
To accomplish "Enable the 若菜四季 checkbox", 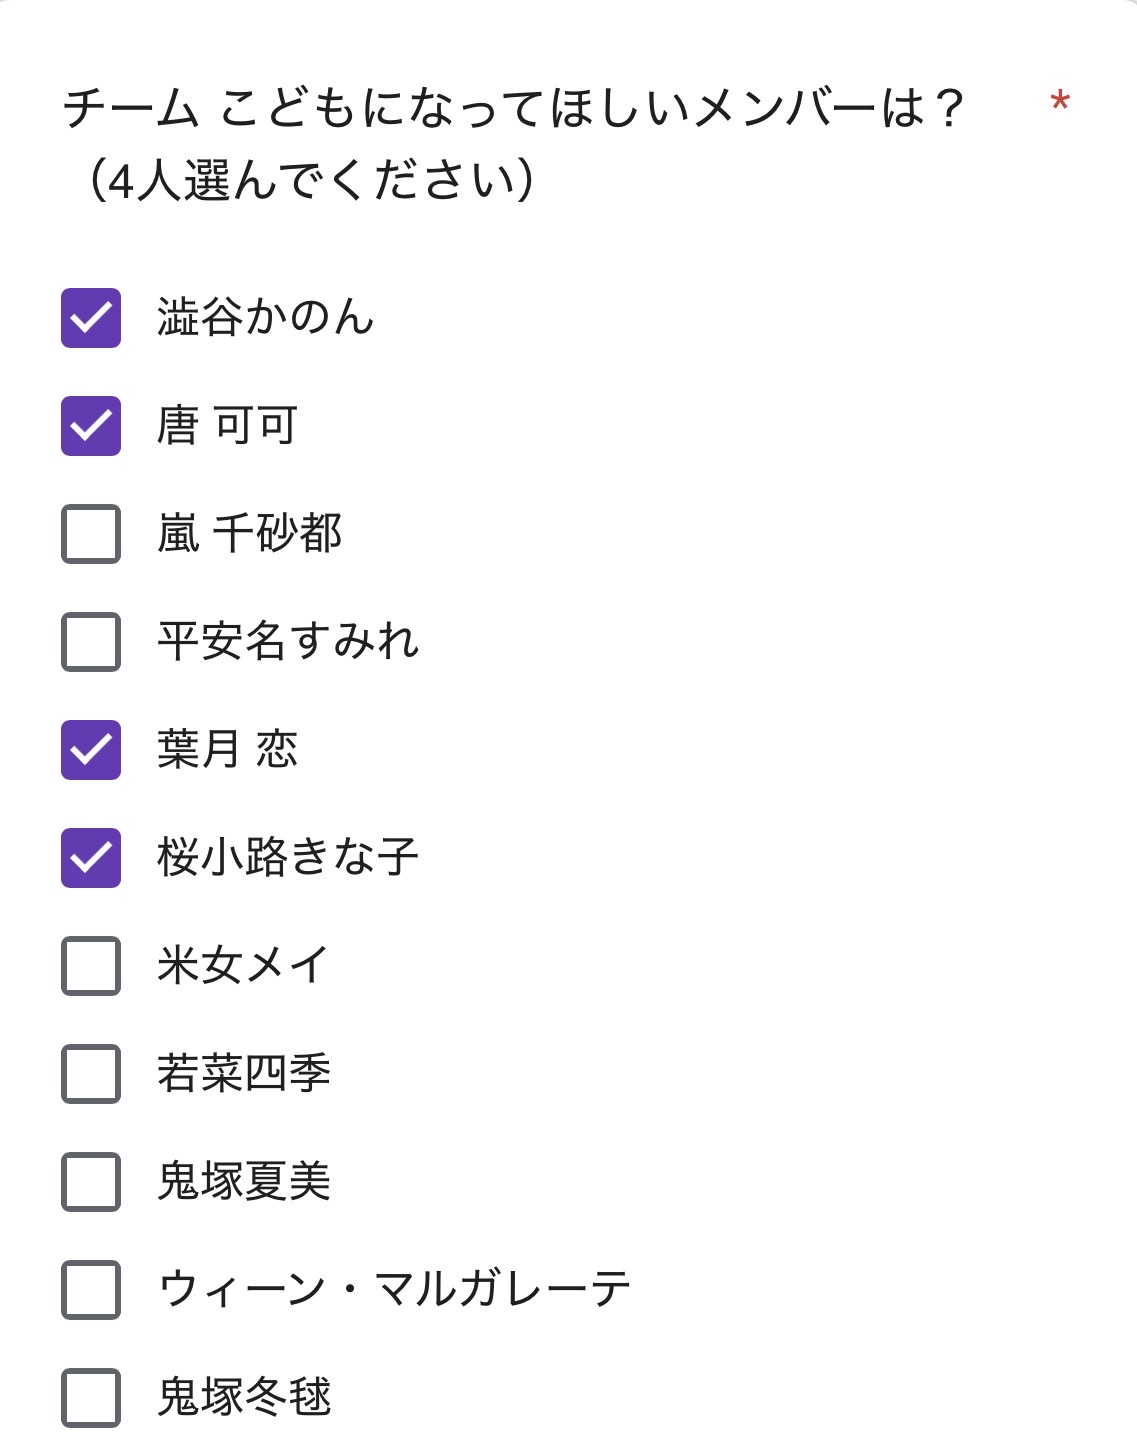I will pyautogui.click(x=91, y=1074).
